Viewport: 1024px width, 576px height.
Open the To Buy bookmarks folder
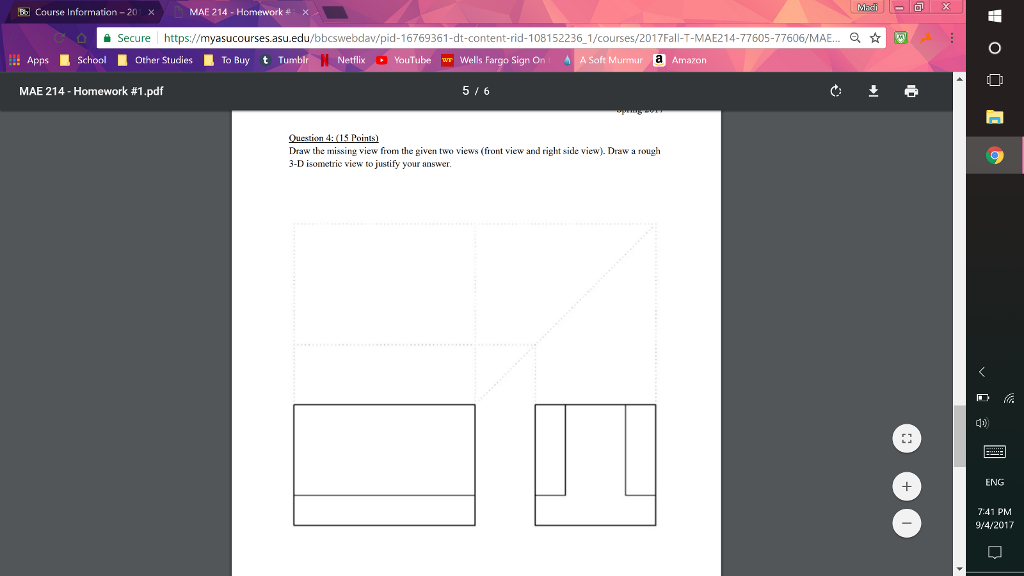pos(230,60)
